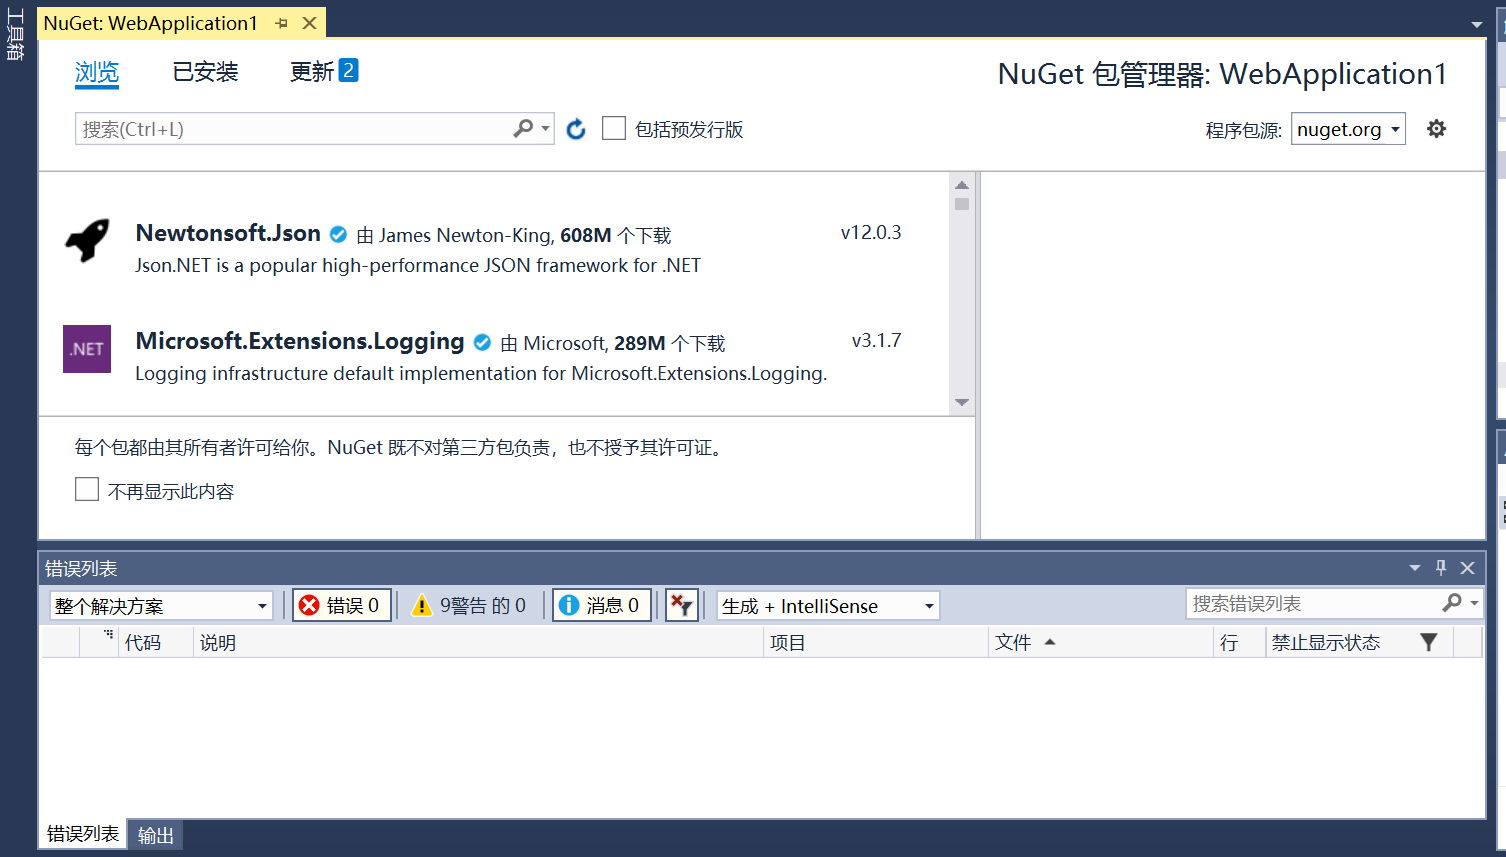Viewport: 1506px width, 857px height.
Task: Expand error list search options arrow
Action: [x=1474, y=603]
